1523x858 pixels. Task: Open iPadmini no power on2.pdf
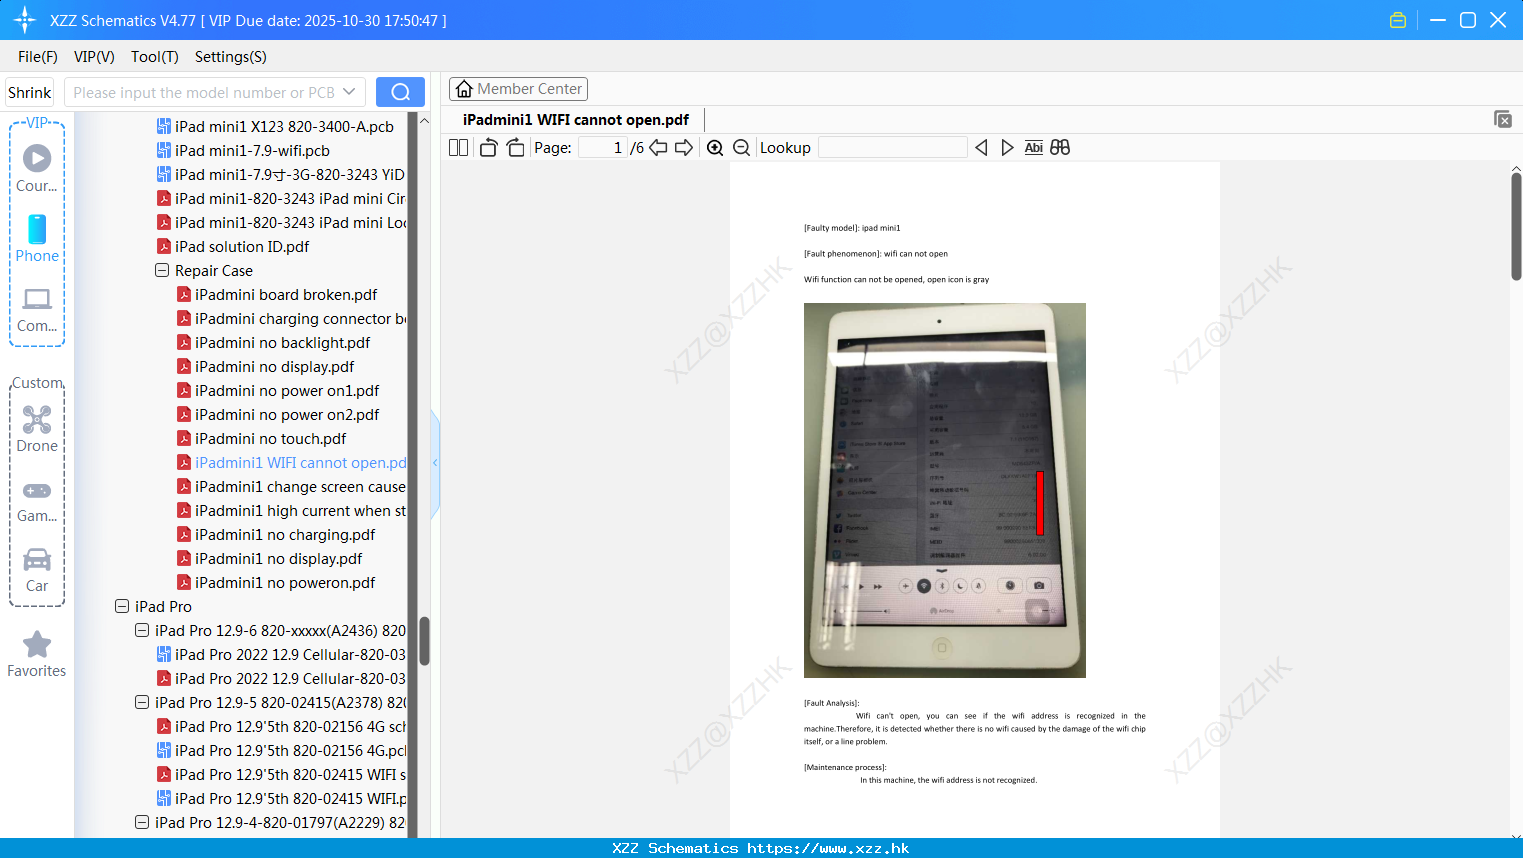tap(287, 415)
